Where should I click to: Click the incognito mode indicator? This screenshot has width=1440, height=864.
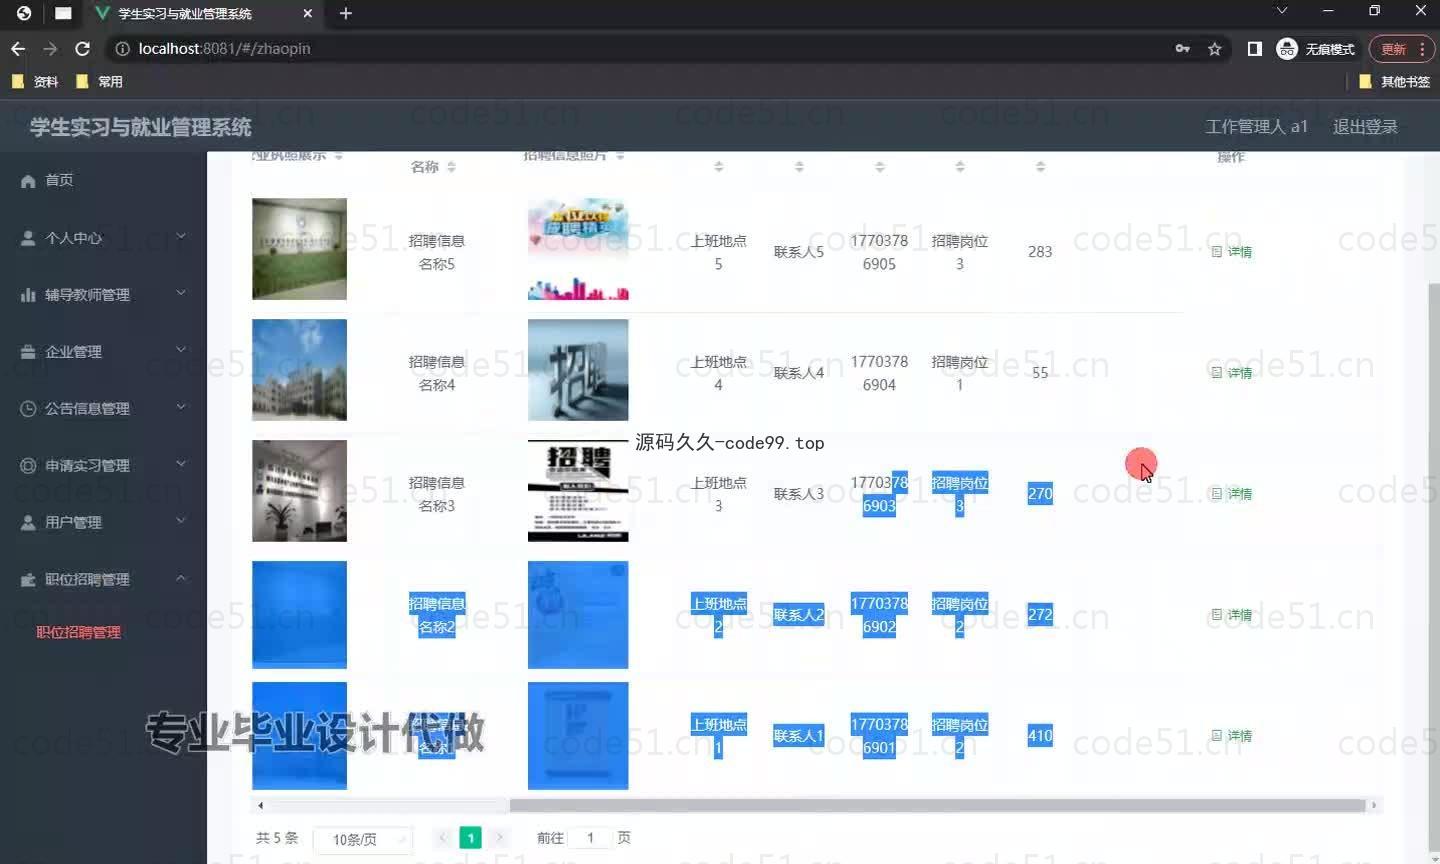pyautogui.click(x=1315, y=48)
